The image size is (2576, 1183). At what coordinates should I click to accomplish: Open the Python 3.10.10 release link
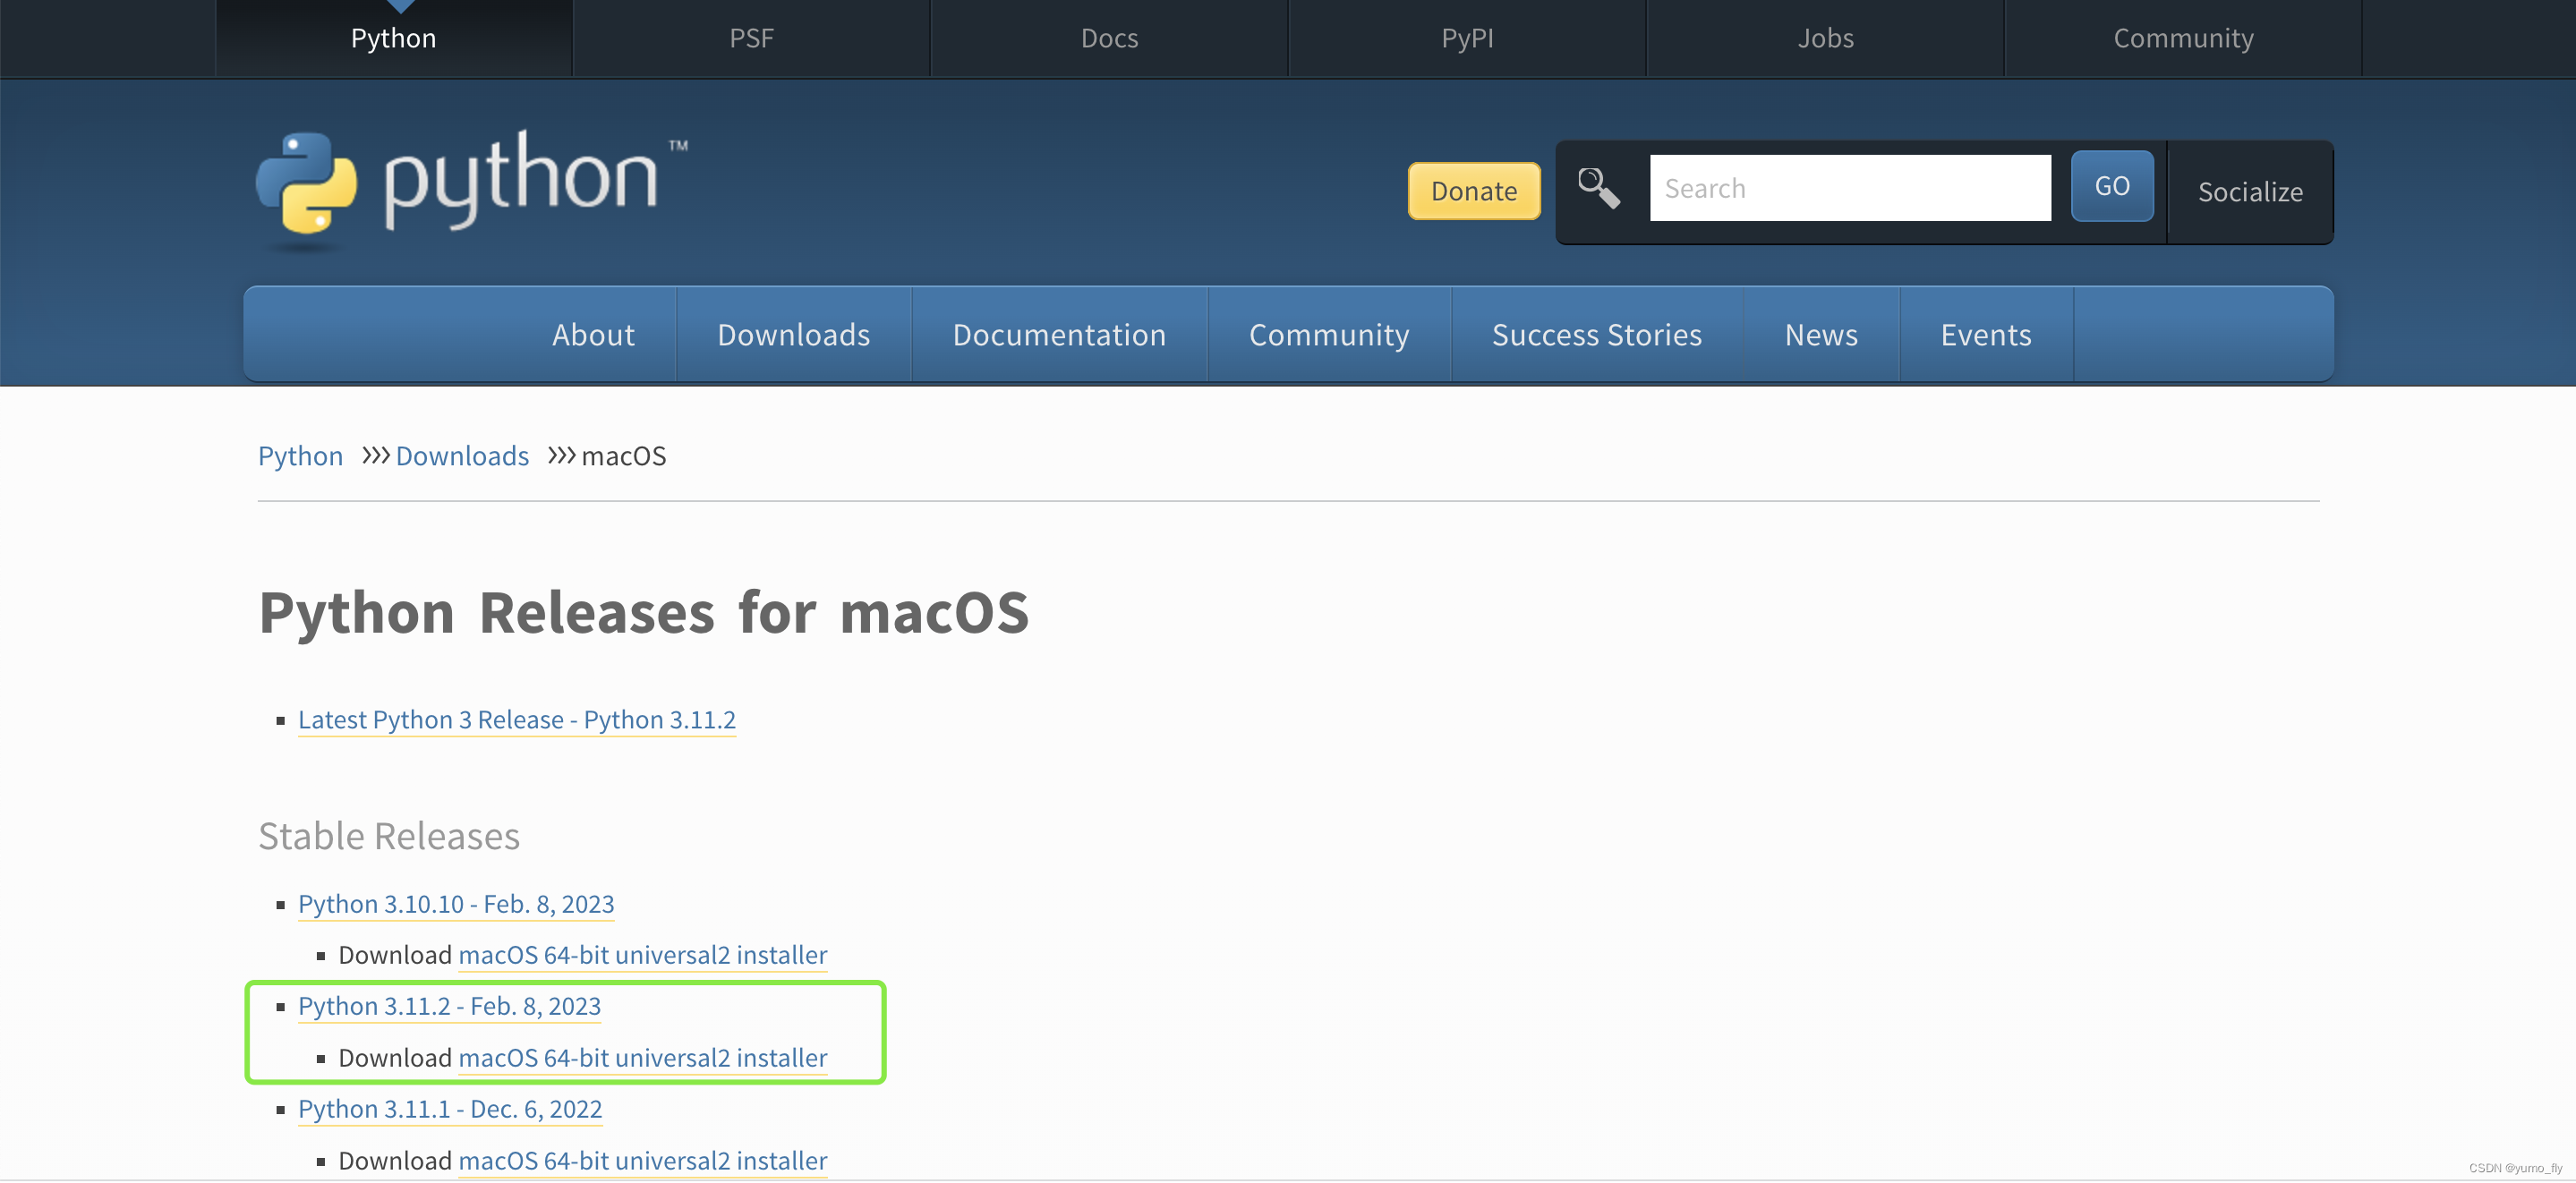click(x=456, y=904)
